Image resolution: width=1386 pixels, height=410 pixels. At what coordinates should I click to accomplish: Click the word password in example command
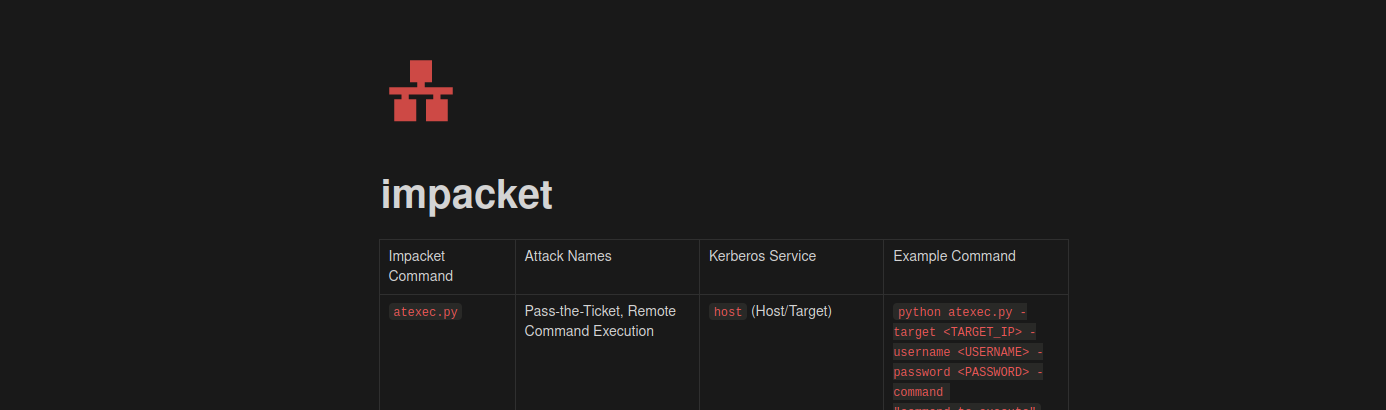pos(921,372)
